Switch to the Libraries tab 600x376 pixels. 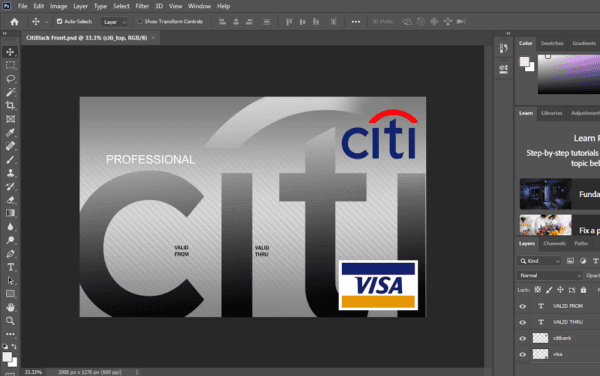tap(551, 113)
